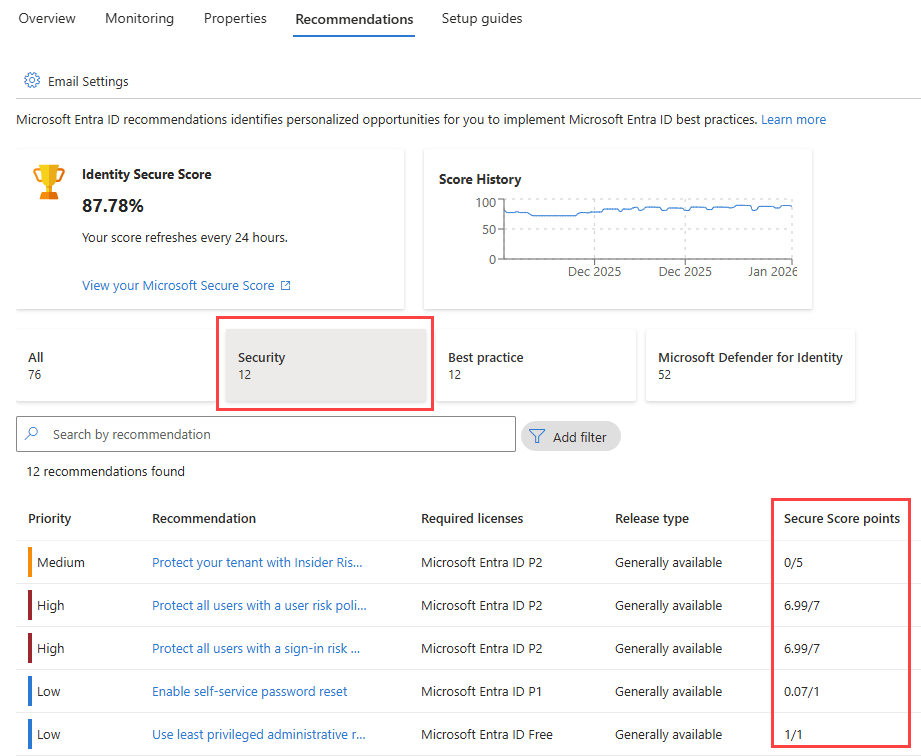The height and width of the screenshot is (756, 921).
Task: Select Microsoft Defender for Identity card
Action: point(750,365)
